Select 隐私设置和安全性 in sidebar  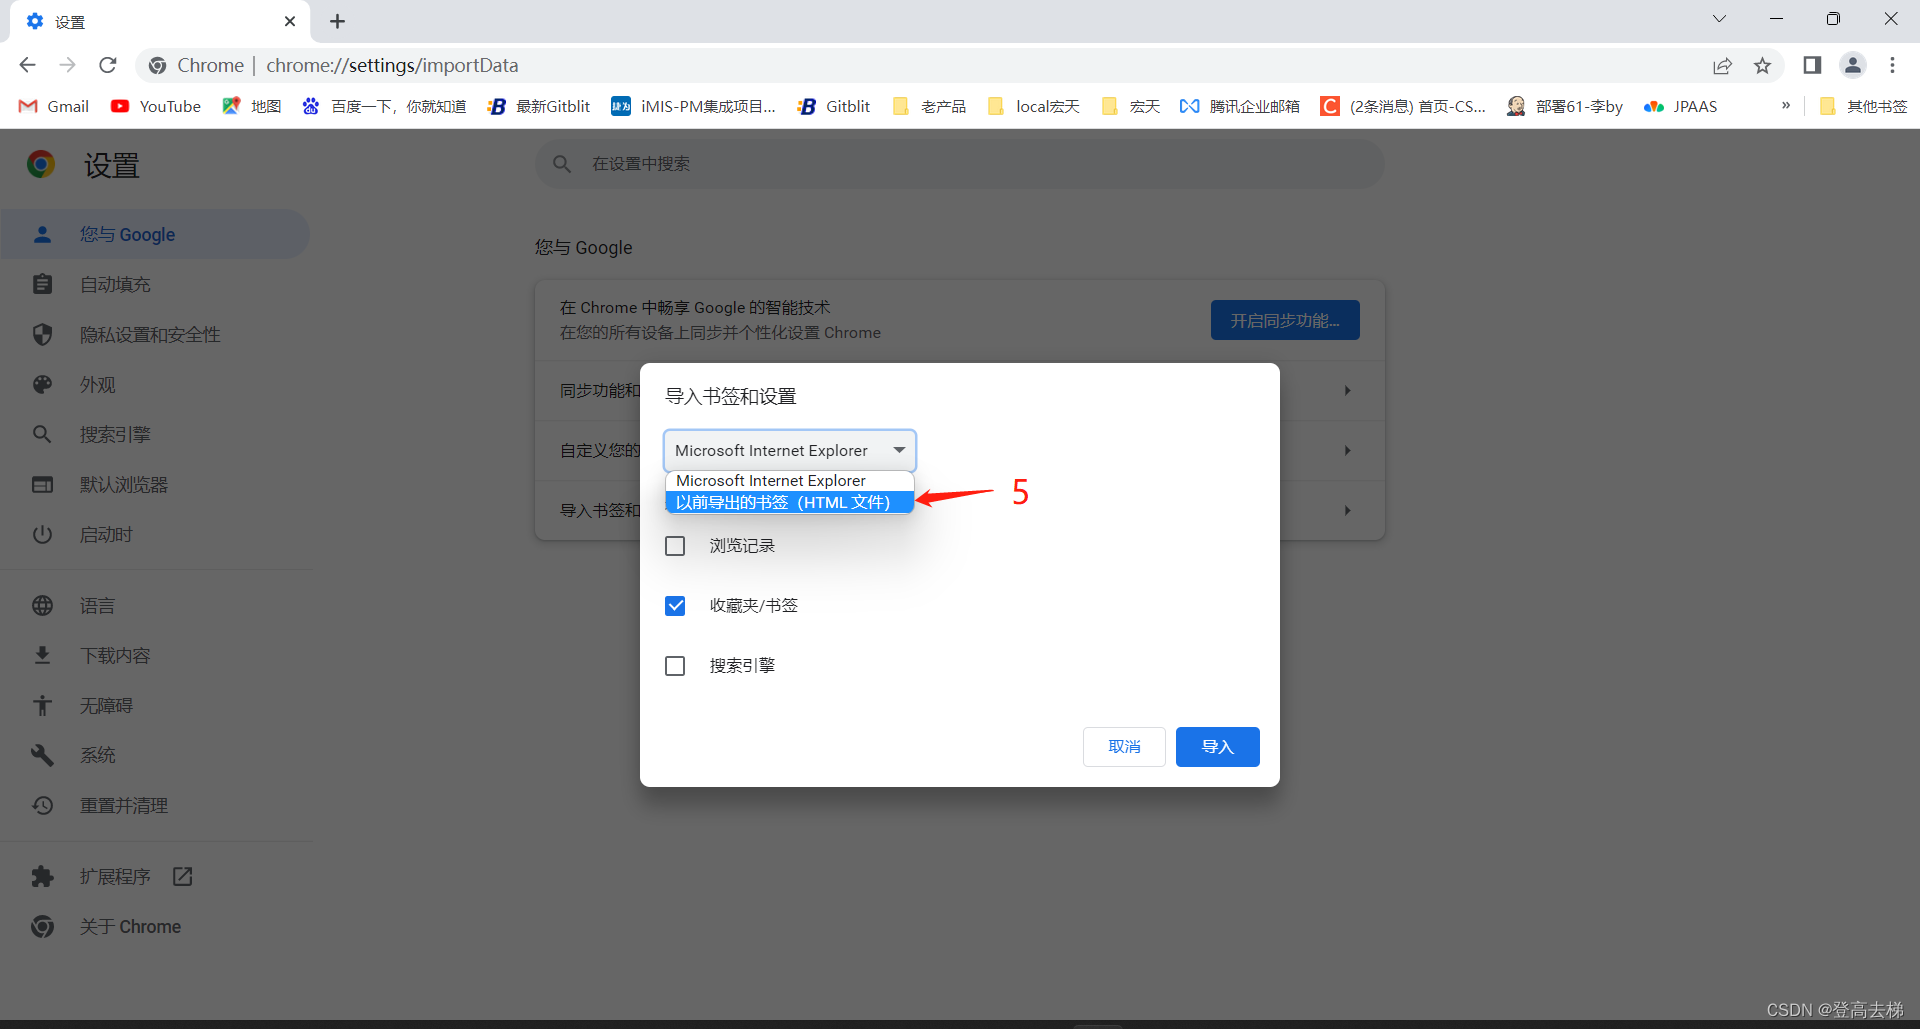(155, 334)
